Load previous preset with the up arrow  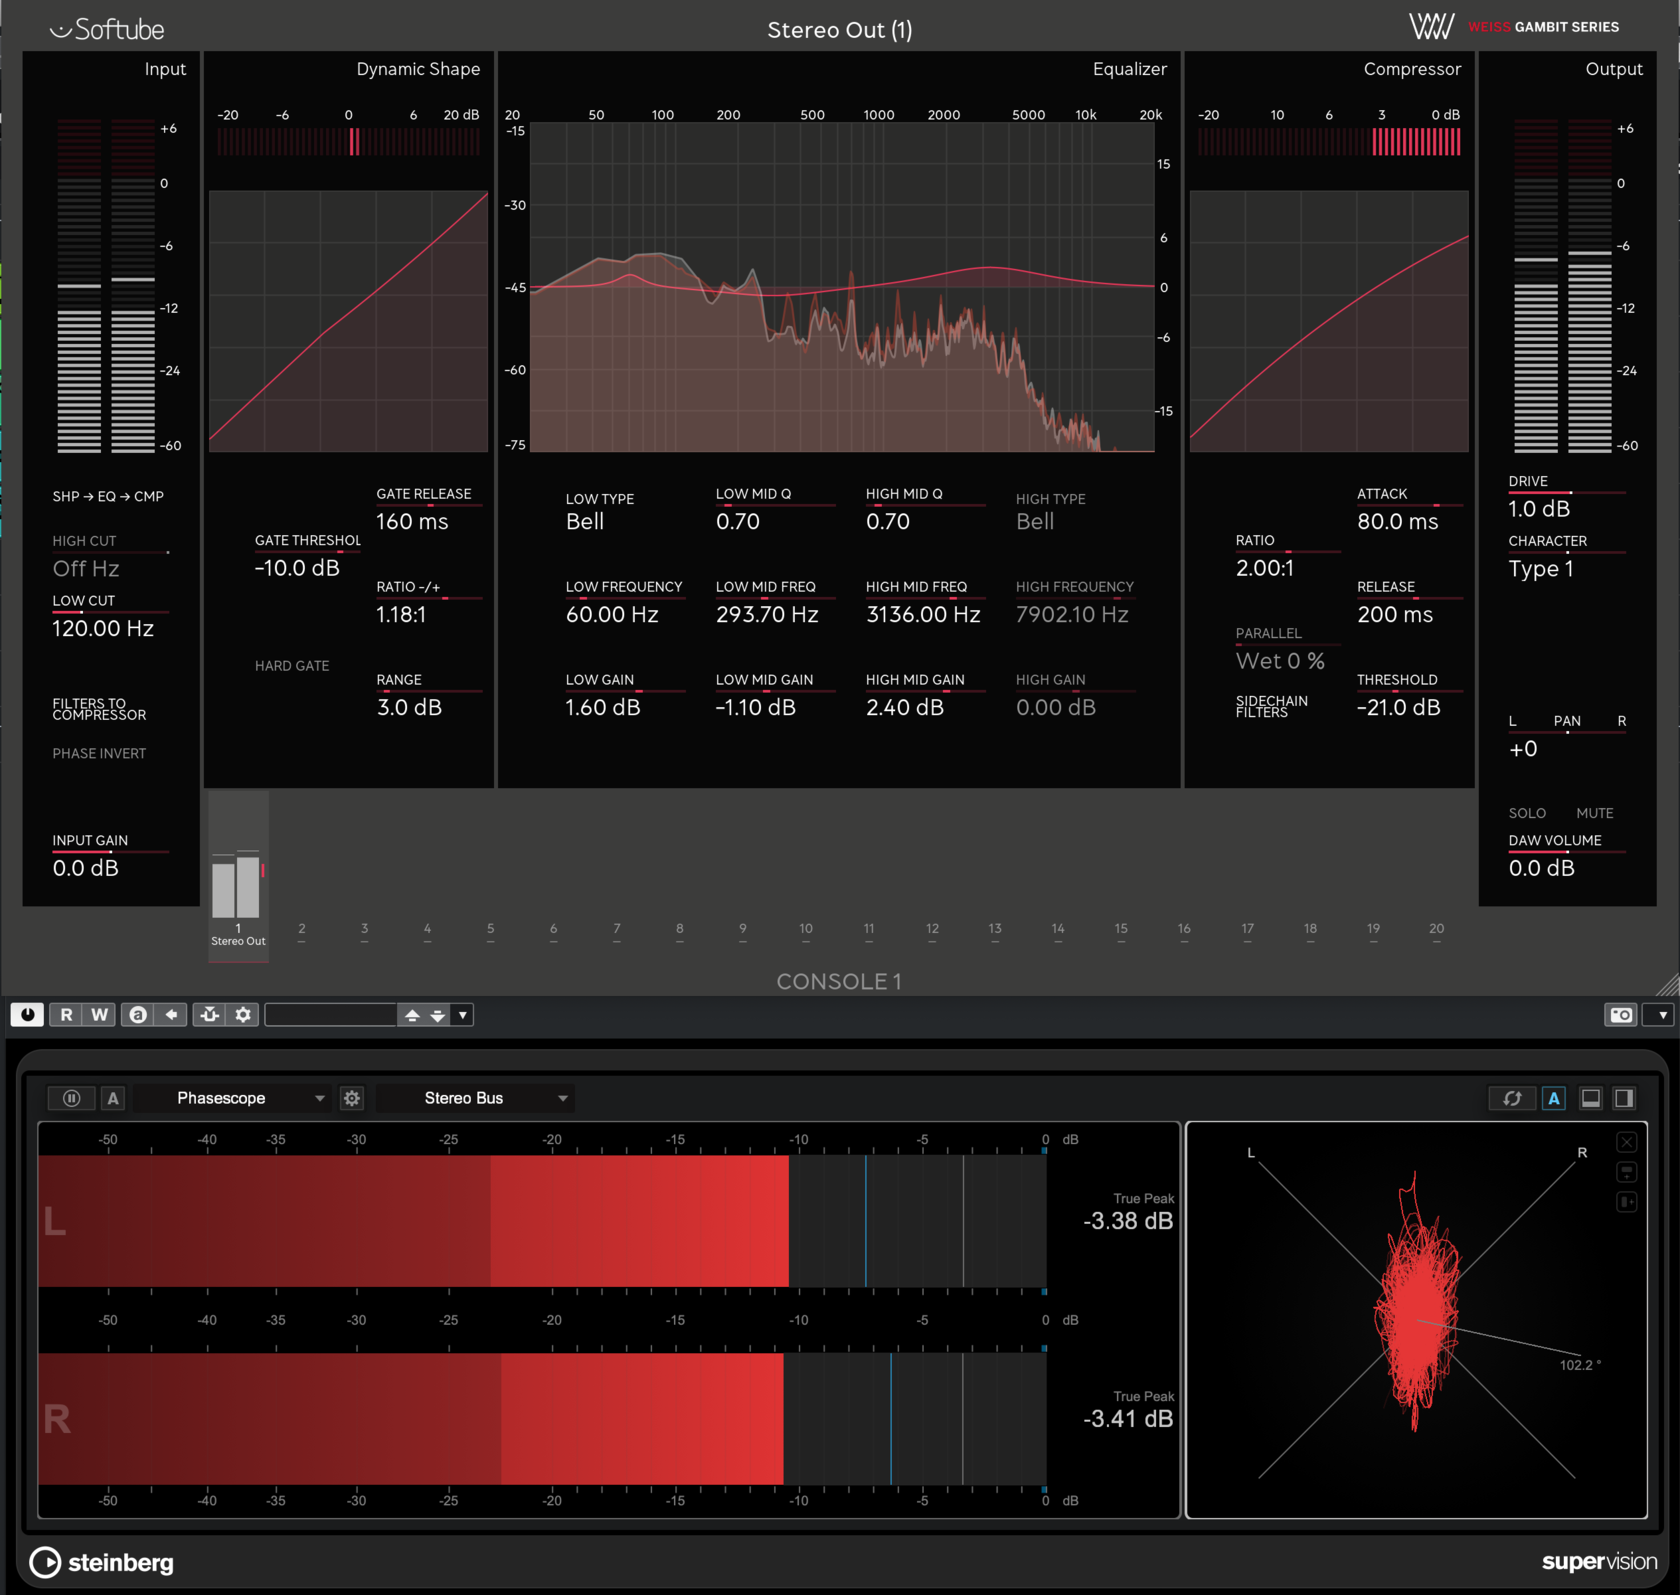coord(412,1015)
